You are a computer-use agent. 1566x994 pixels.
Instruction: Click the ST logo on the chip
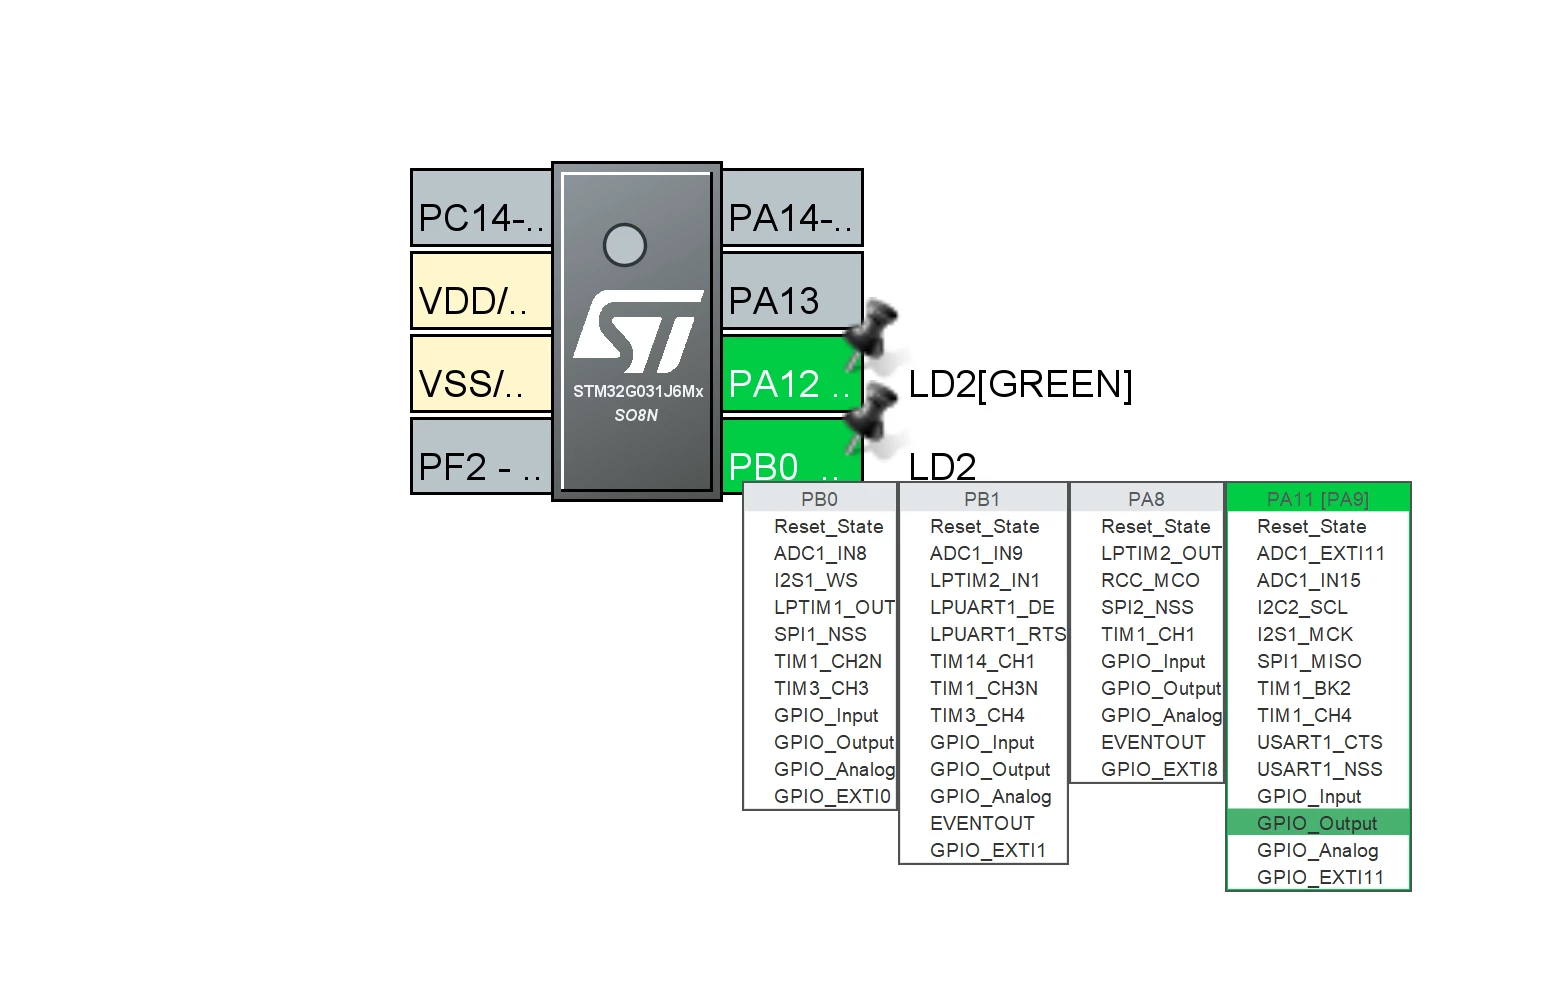(637, 331)
